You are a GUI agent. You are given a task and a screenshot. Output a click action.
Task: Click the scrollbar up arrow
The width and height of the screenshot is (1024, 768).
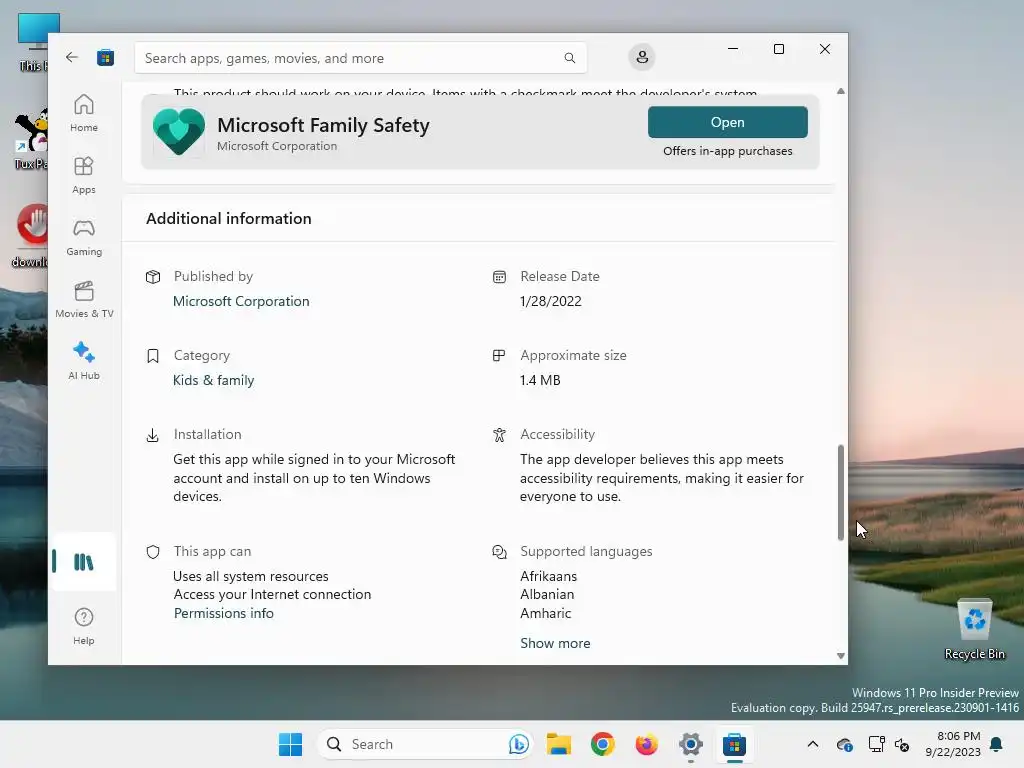pyautogui.click(x=840, y=91)
